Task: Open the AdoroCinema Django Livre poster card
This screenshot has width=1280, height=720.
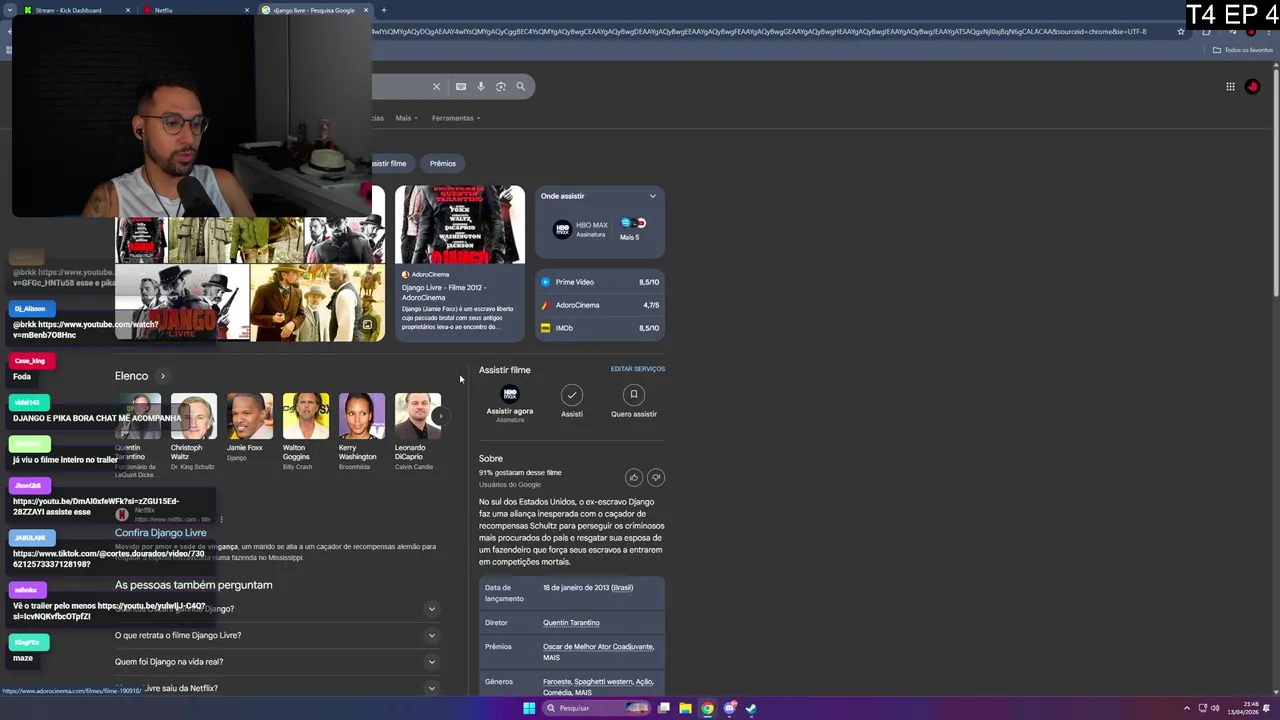Action: [459, 262]
